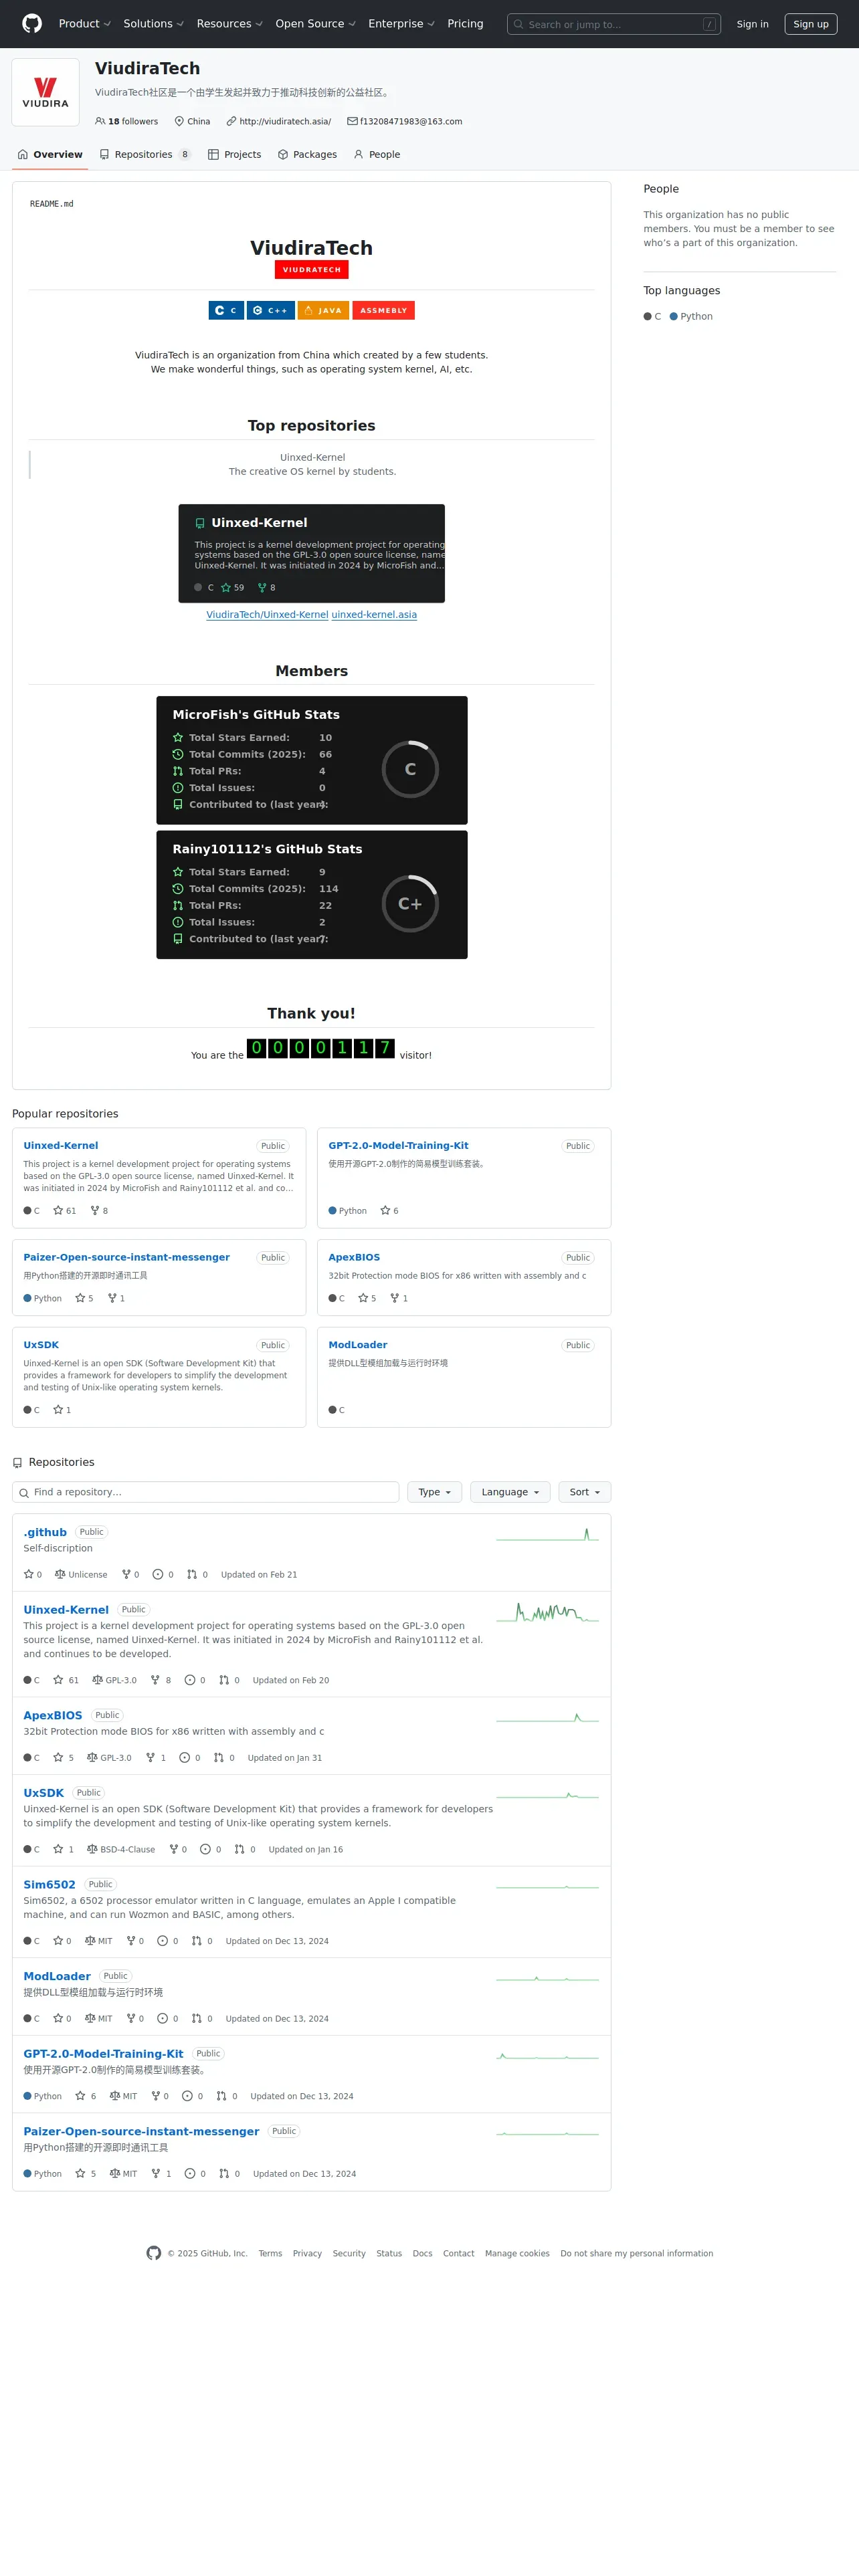This screenshot has height=2576, width=859.
Task: Open the Enterprise dropdown
Action: click(x=401, y=24)
